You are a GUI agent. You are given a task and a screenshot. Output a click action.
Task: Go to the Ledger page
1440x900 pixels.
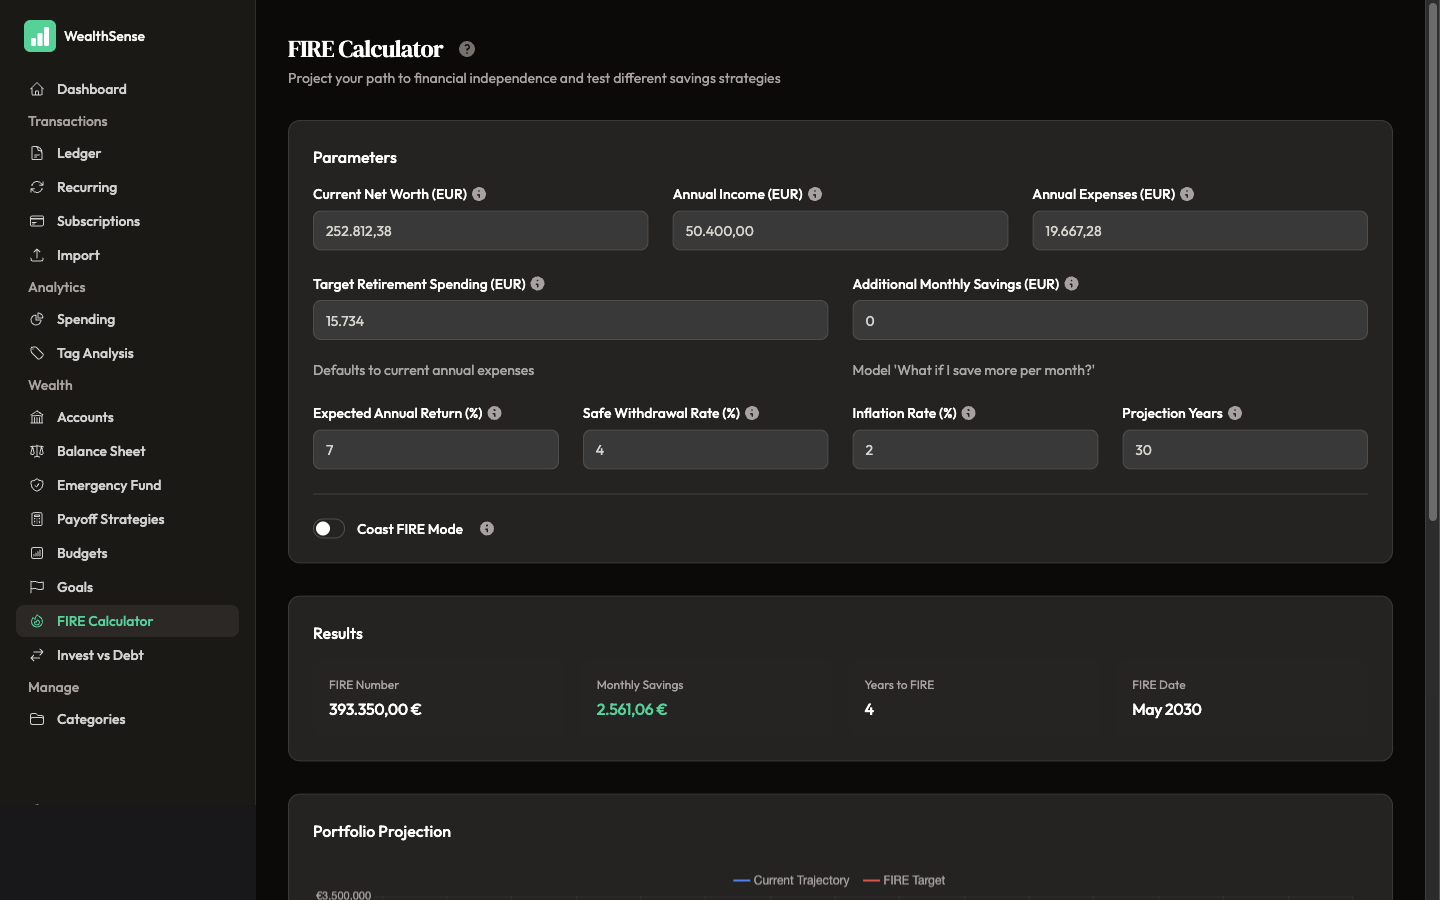tap(127, 153)
